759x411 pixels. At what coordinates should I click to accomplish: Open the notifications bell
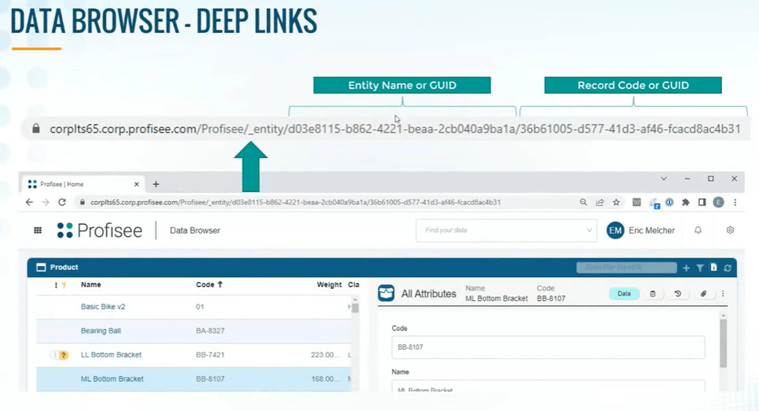(698, 230)
